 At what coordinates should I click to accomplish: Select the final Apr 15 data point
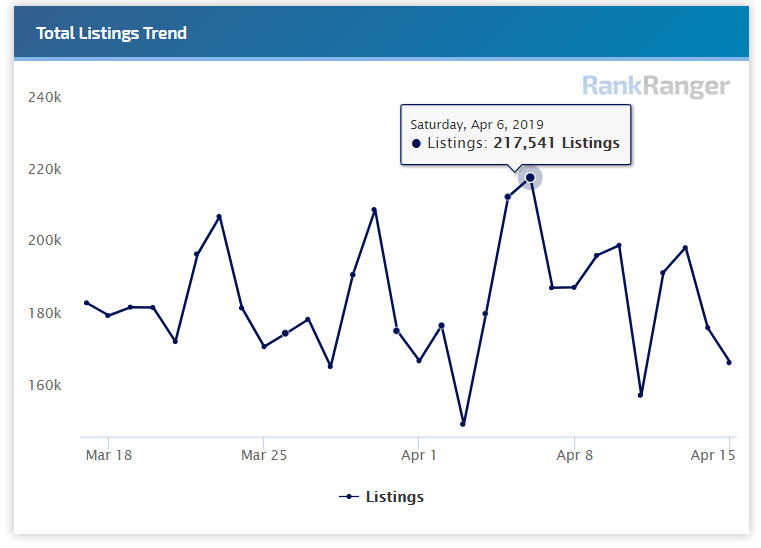[x=729, y=362]
